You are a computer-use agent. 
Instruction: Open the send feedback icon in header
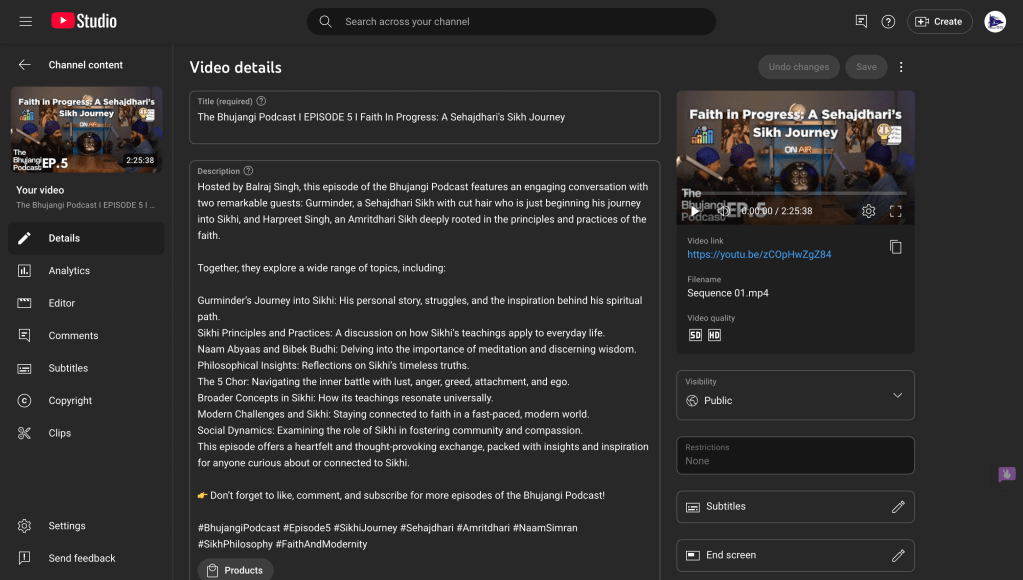[x=861, y=21]
